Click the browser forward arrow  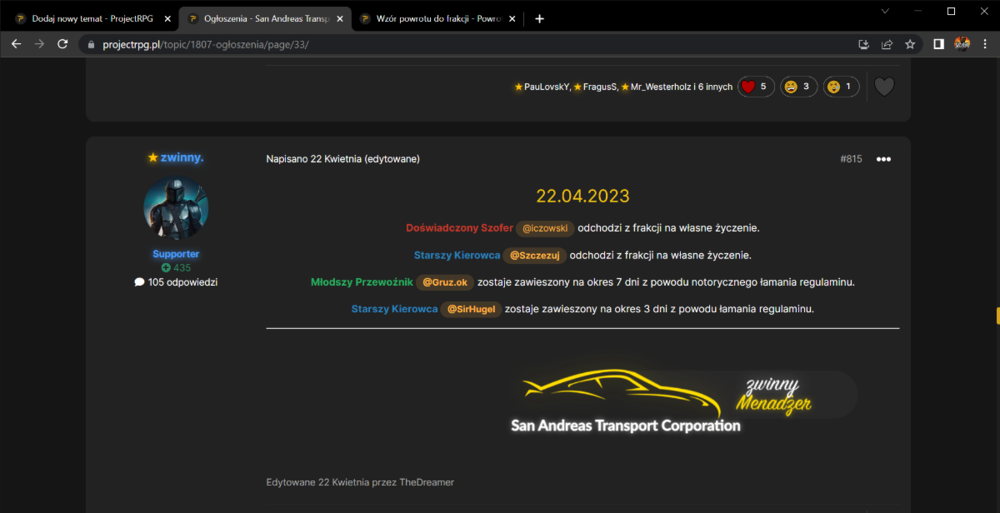(x=40, y=44)
